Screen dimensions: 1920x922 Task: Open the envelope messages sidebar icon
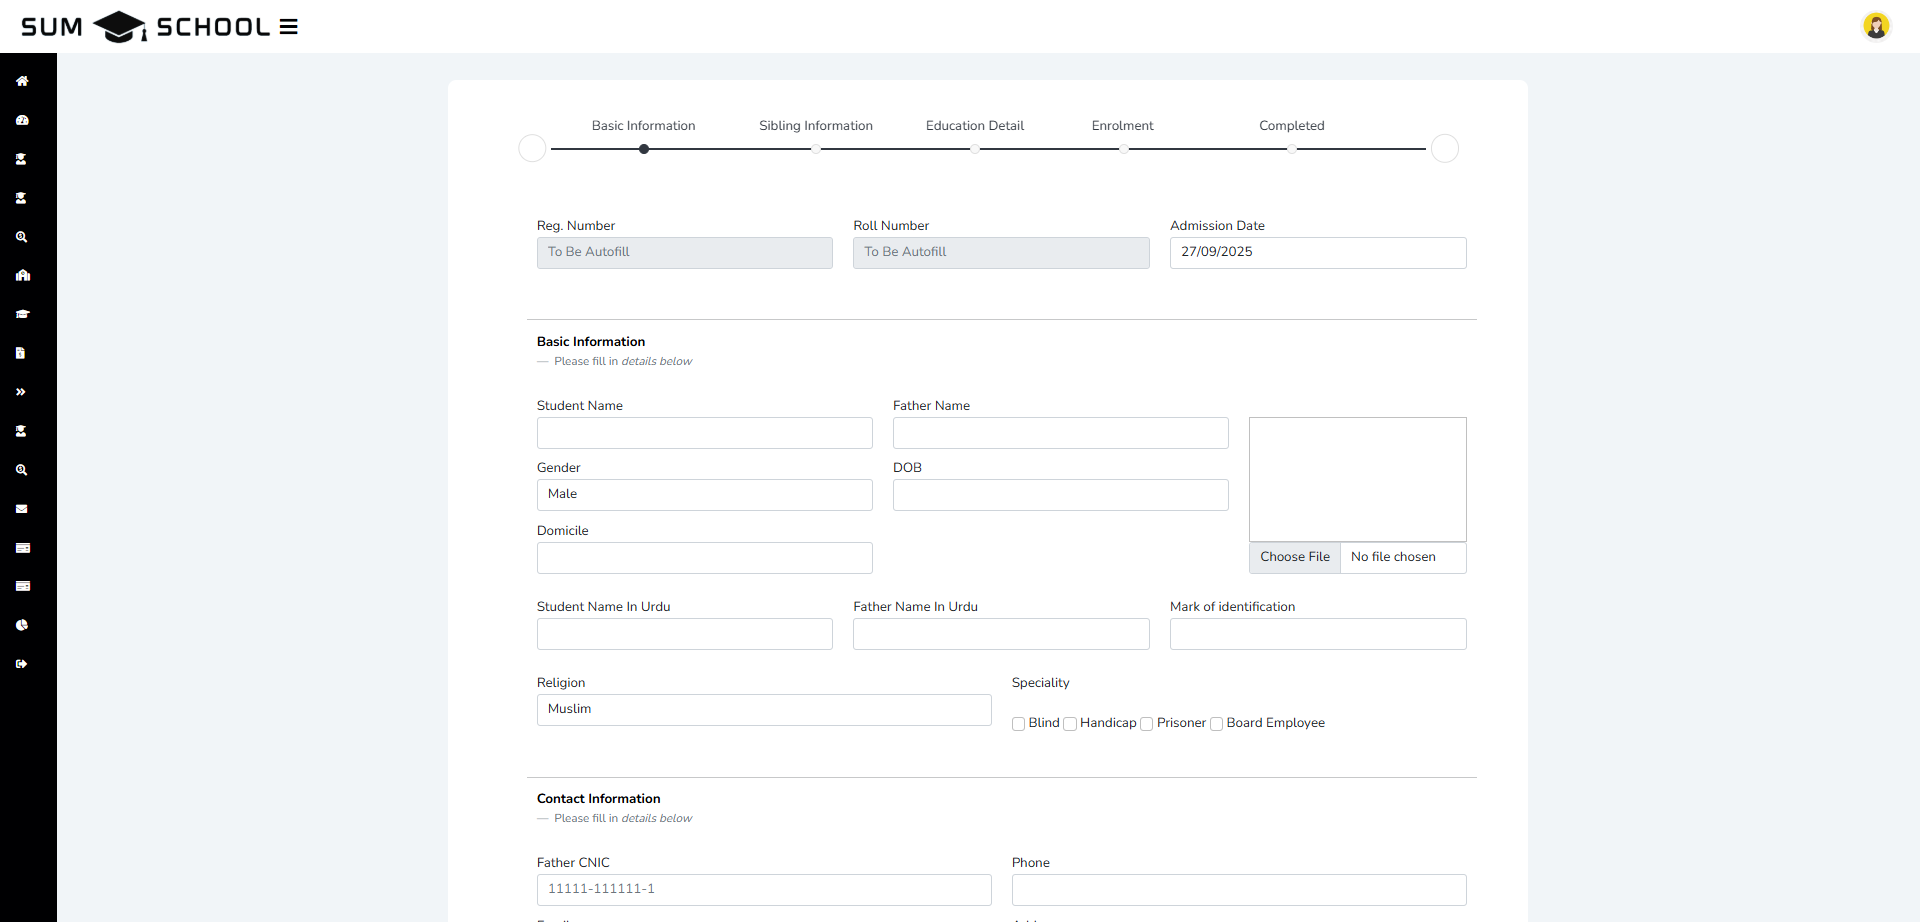pos(22,509)
